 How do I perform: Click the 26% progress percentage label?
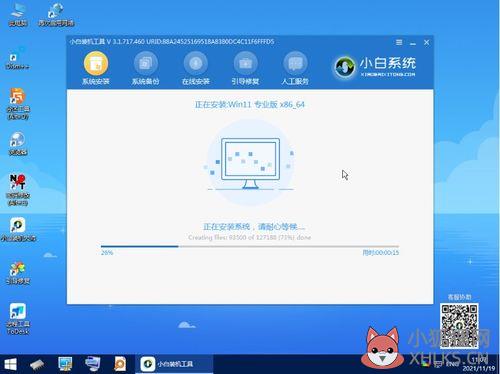tap(107, 253)
